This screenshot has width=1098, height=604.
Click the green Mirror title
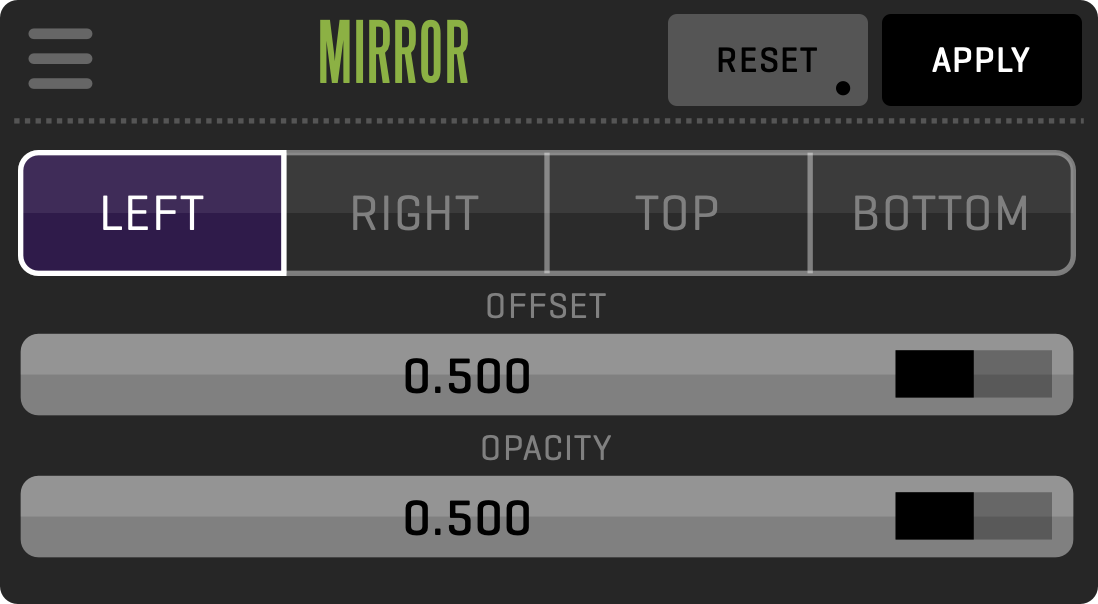394,54
